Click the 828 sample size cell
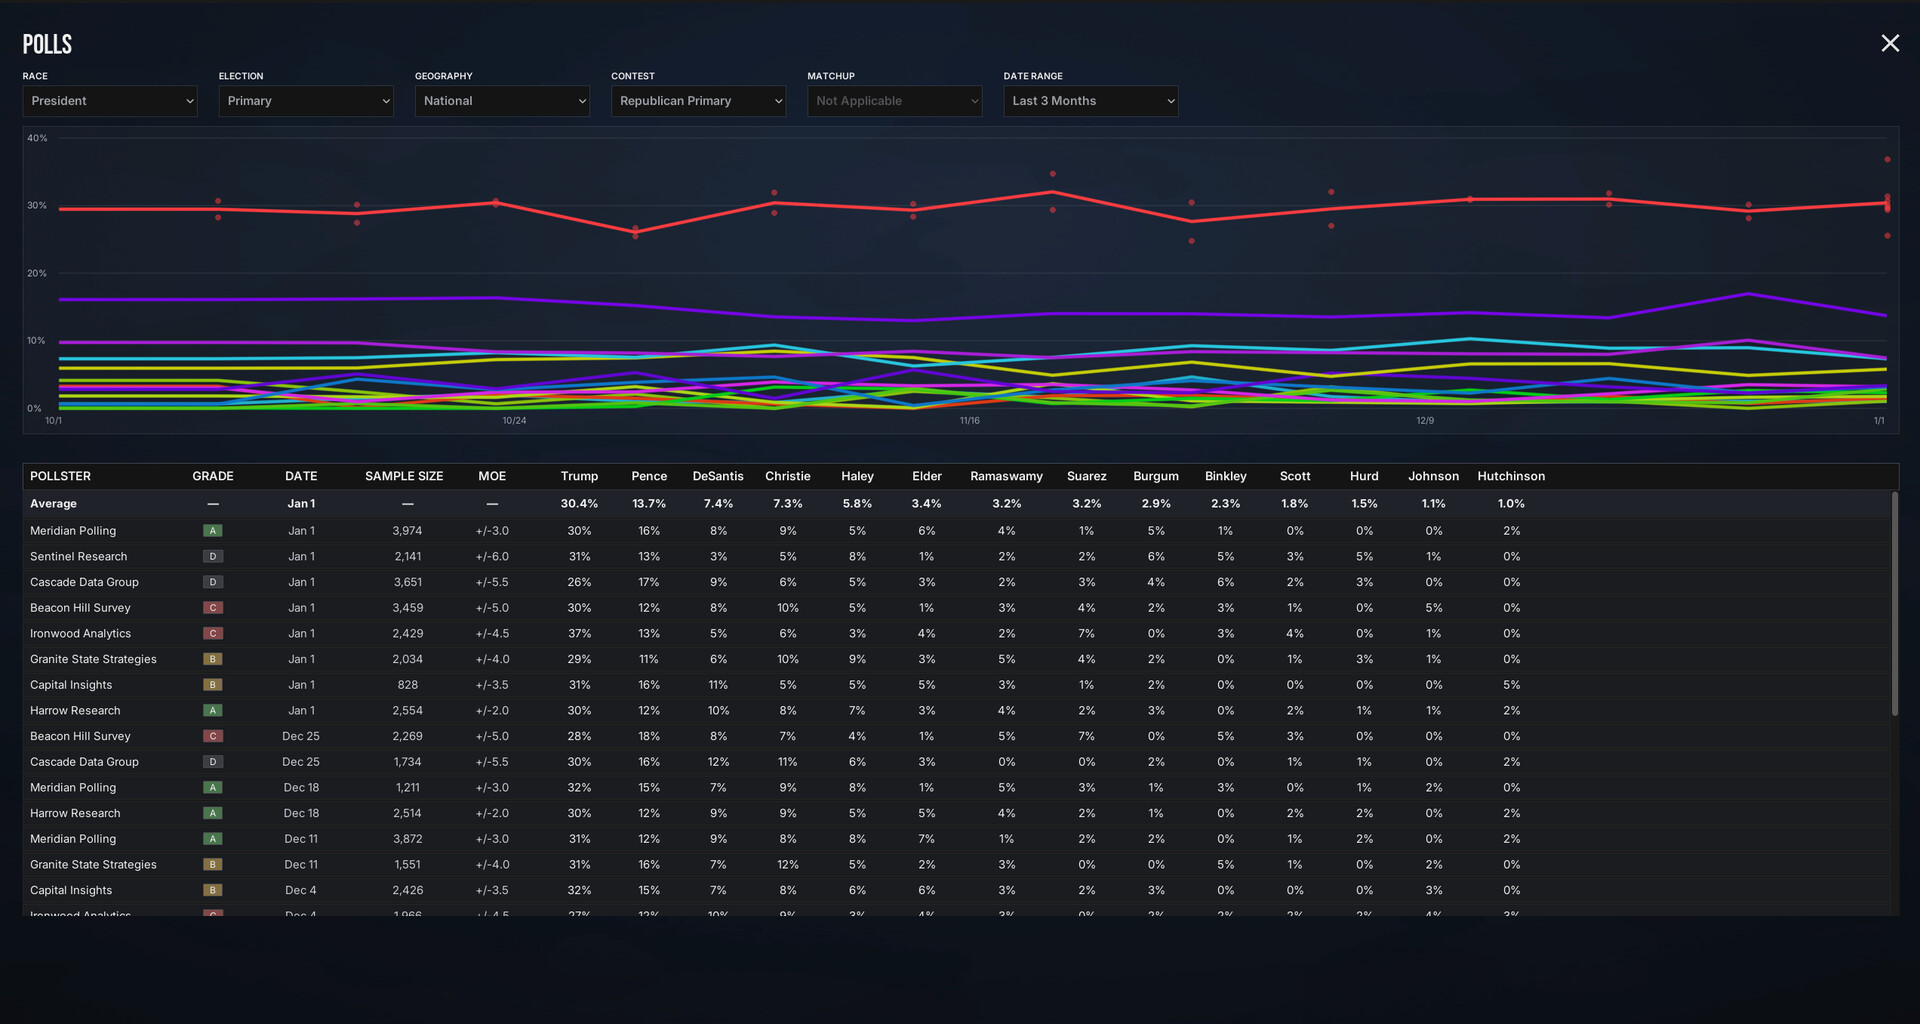Viewport: 1920px width, 1024px height. click(408, 685)
